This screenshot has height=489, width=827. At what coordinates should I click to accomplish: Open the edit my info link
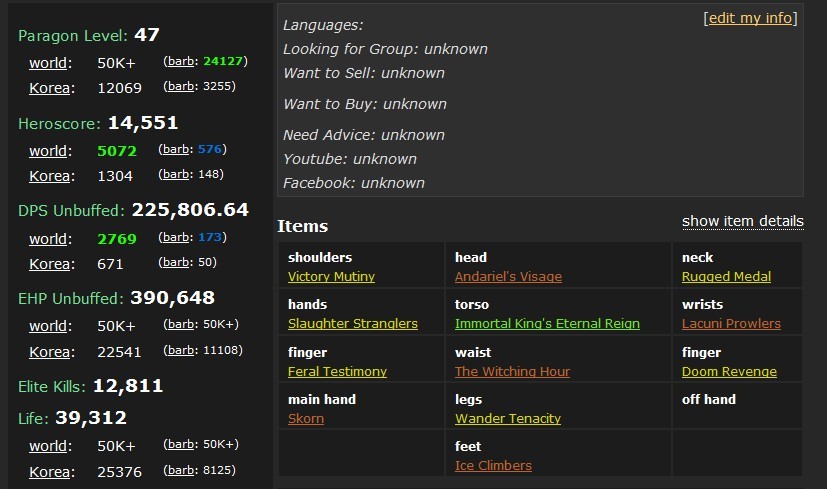tap(750, 18)
